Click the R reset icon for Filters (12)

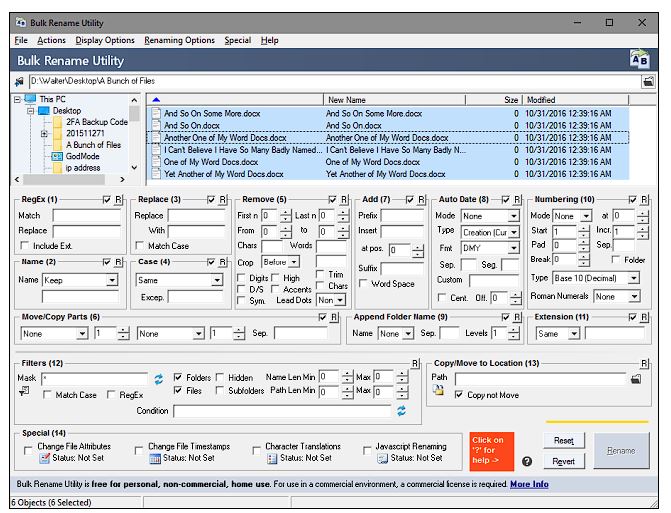tap(415, 363)
